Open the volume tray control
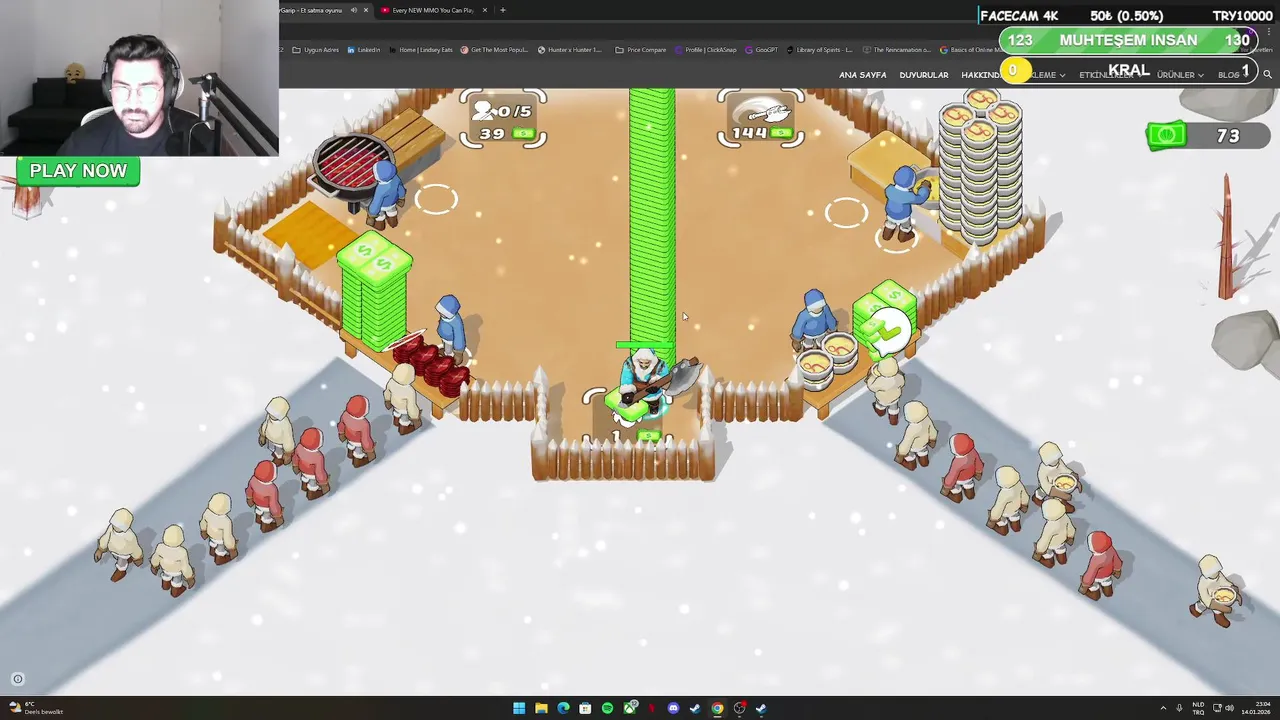 1229,708
